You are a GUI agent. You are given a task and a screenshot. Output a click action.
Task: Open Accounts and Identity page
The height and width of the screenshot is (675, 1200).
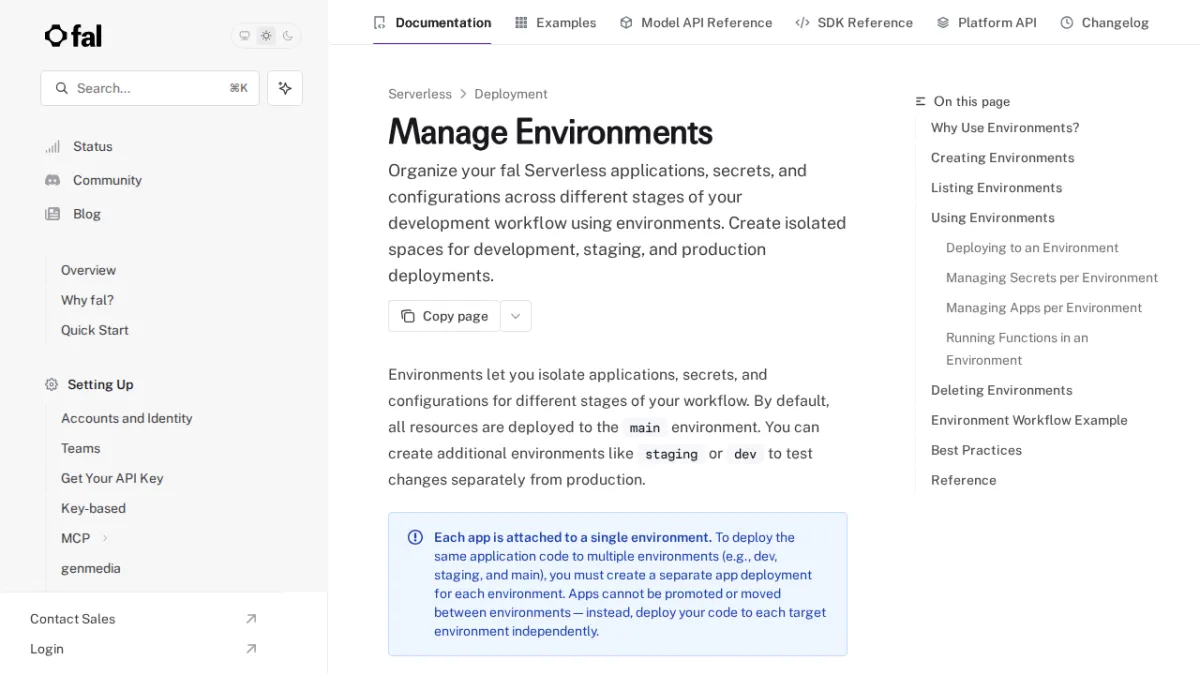click(x=126, y=418)
